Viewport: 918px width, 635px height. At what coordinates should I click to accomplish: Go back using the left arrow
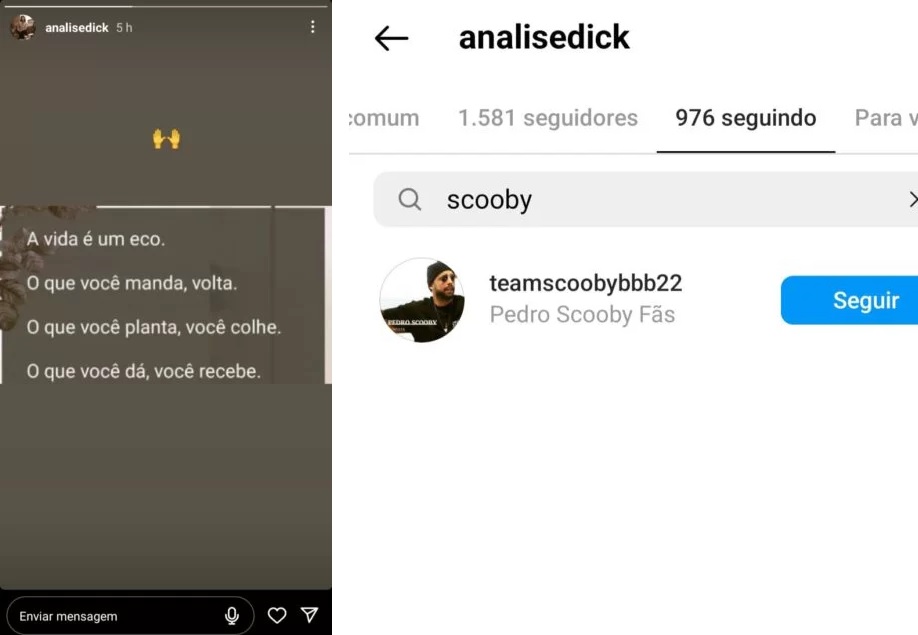click(x=391, y=39)
